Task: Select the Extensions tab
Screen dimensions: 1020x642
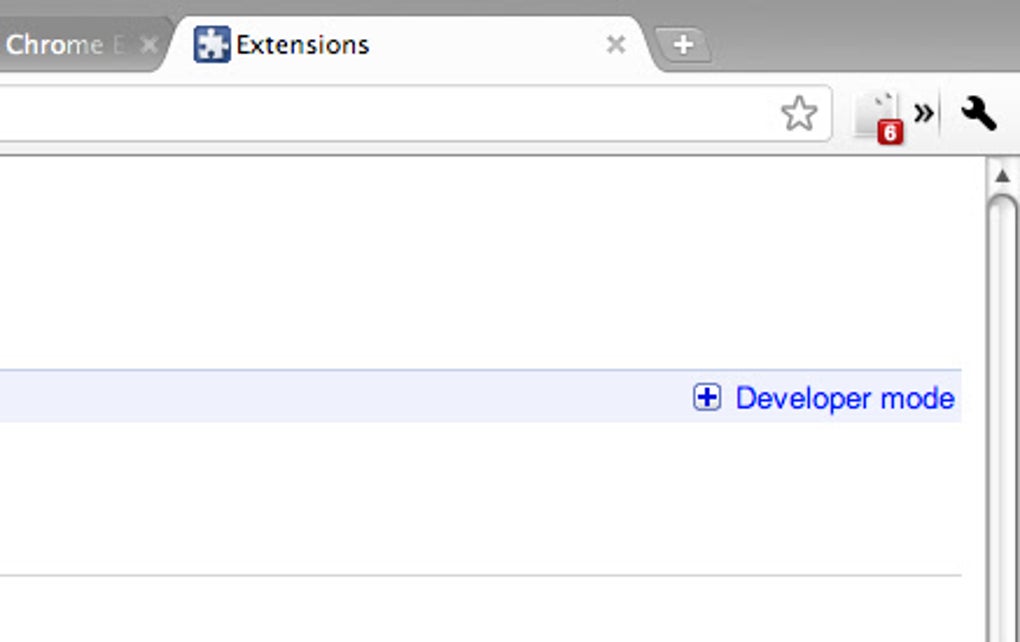Action: point(300,44)
